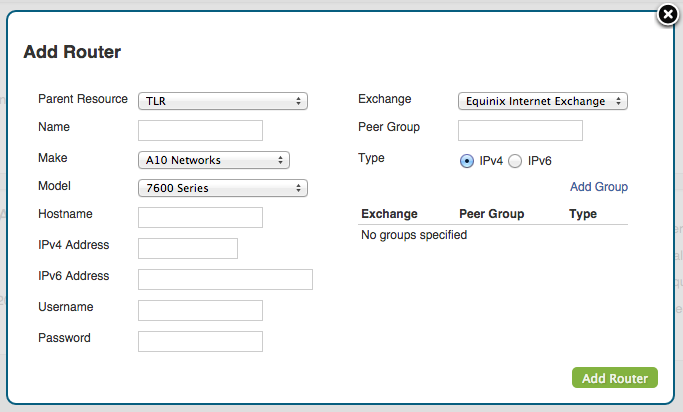The width and height of the screenshot is (683, 412).
Task: Click the Exchange column header
Action: pyautogui.click(x=389, y=214)
